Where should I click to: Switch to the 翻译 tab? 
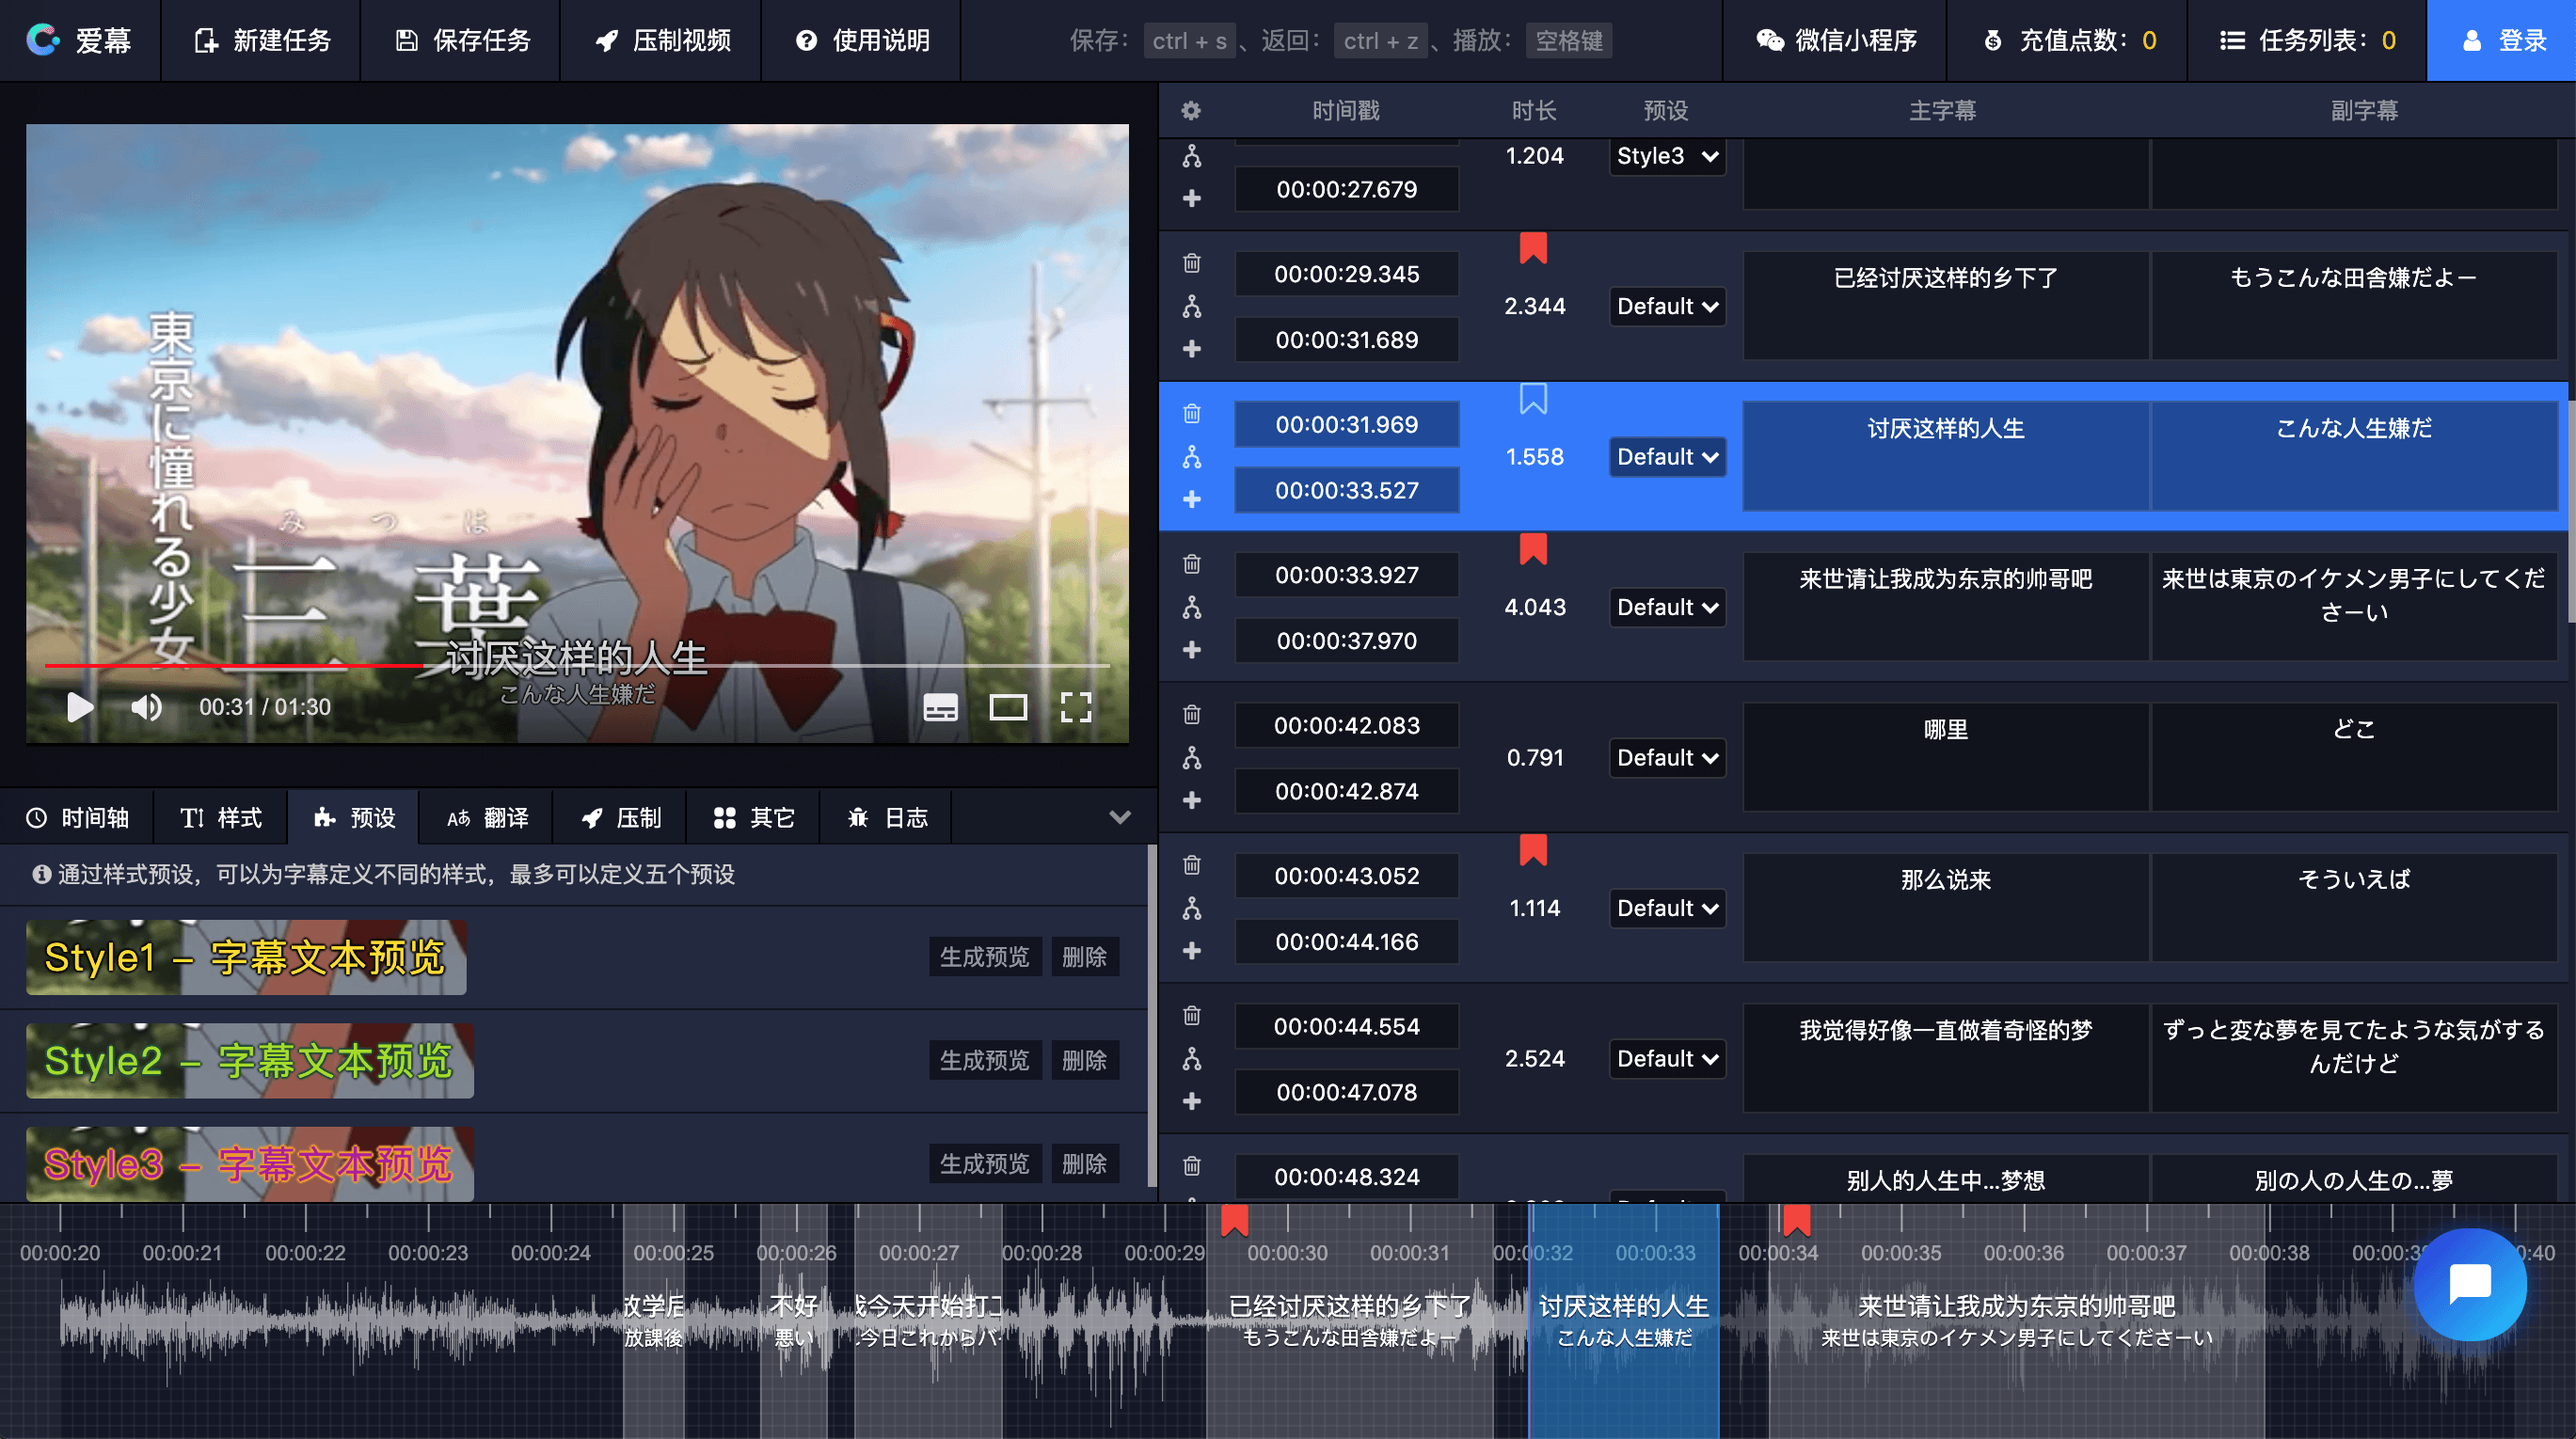coord(487,818)
